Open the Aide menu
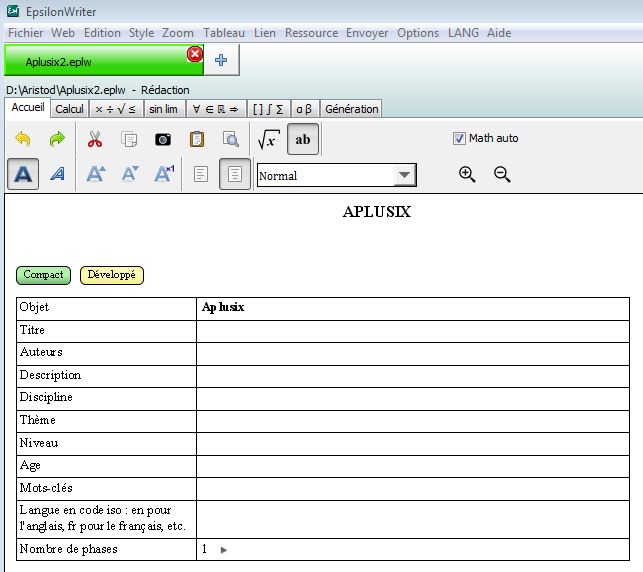Screen dimensions: 643x572 pos(499,33)
